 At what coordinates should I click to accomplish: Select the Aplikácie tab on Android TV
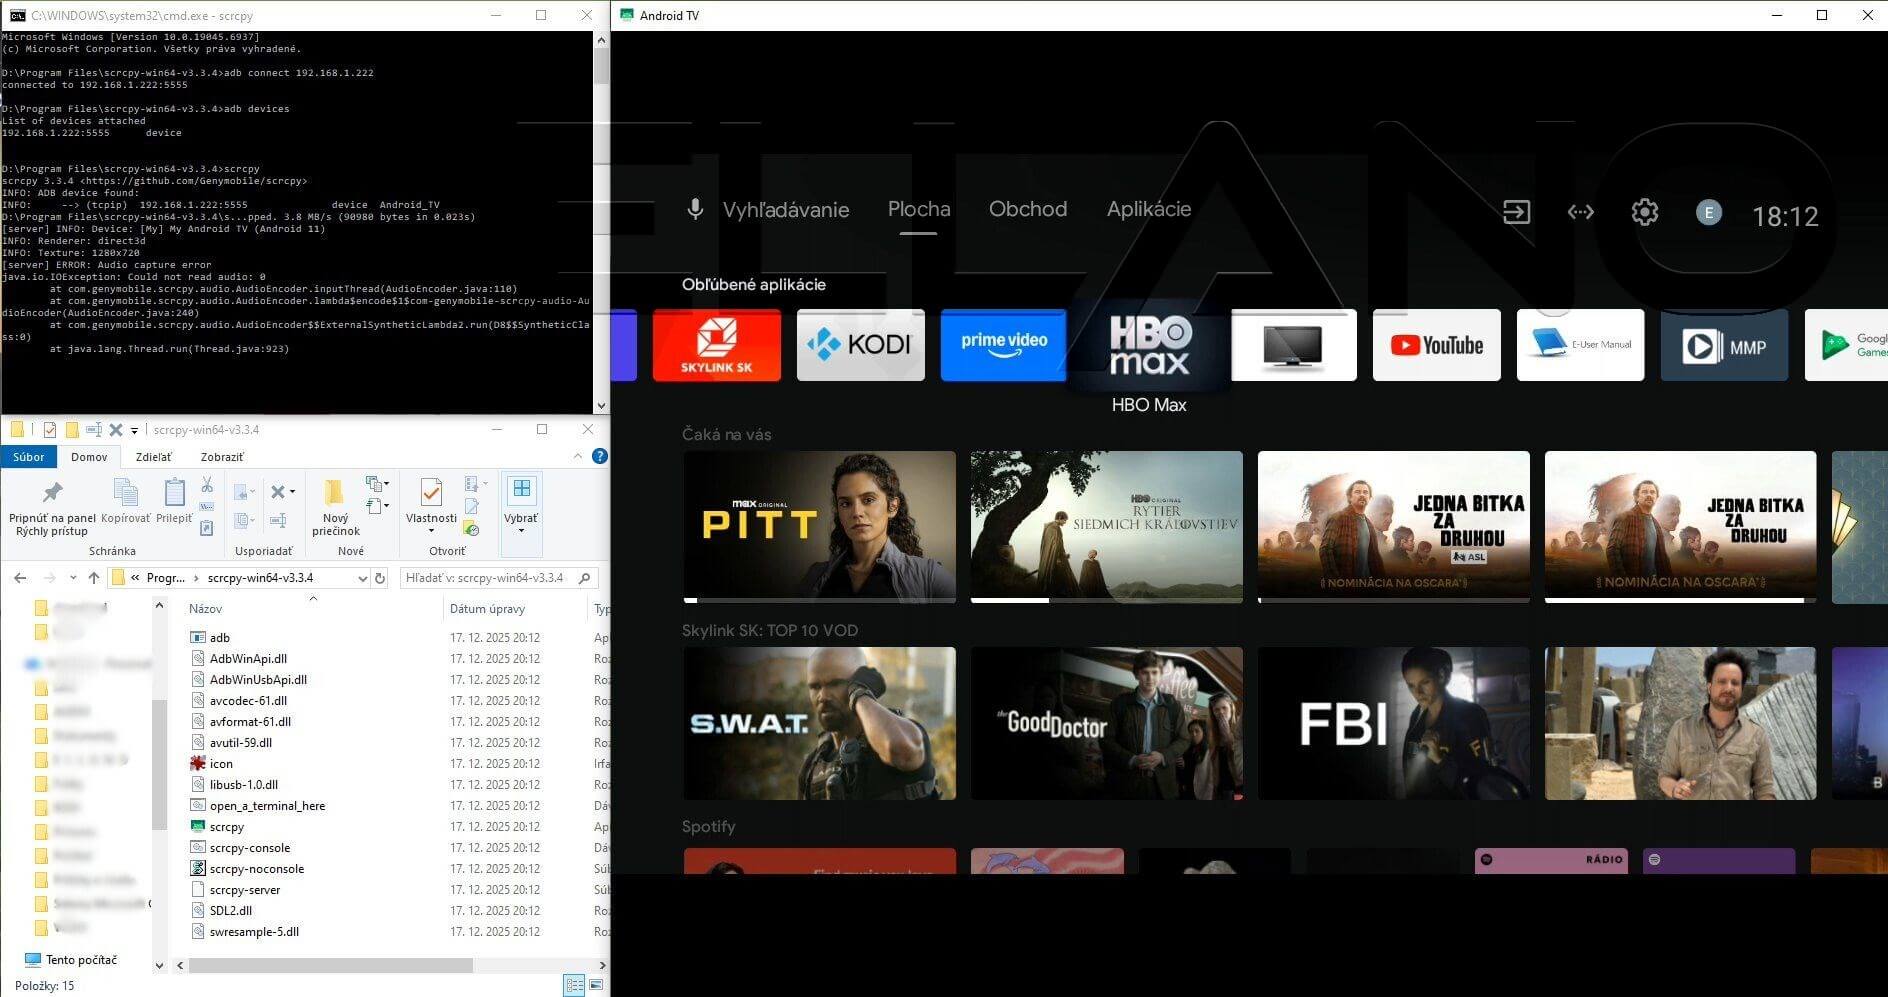click(x=1148, y=209)
